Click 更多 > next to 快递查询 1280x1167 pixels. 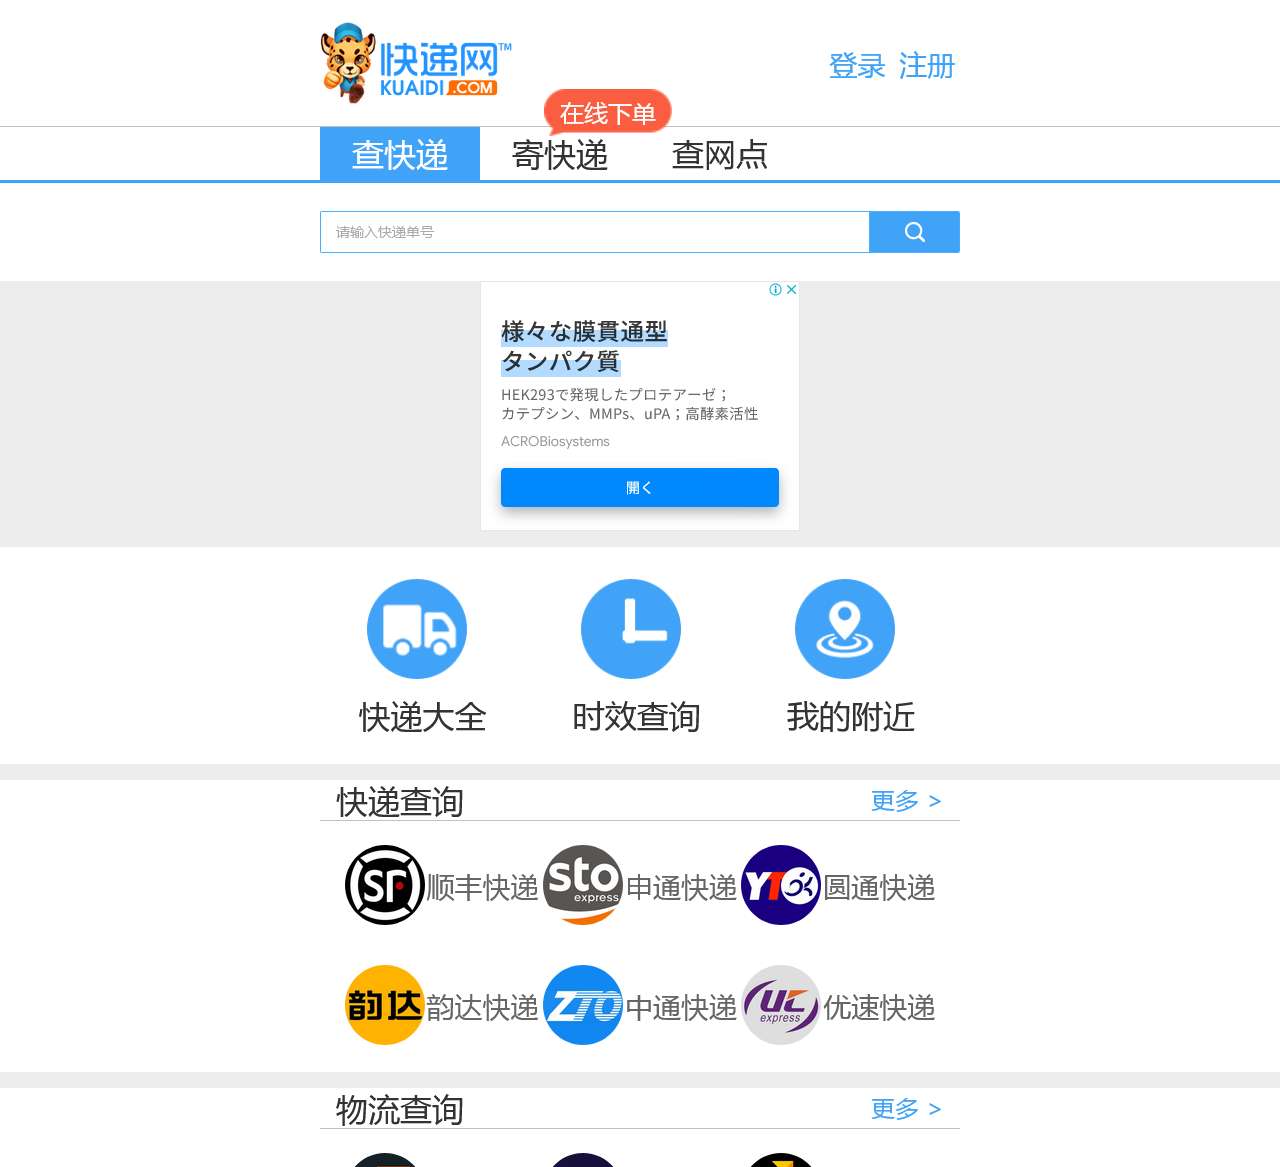[x=906, y=801]
